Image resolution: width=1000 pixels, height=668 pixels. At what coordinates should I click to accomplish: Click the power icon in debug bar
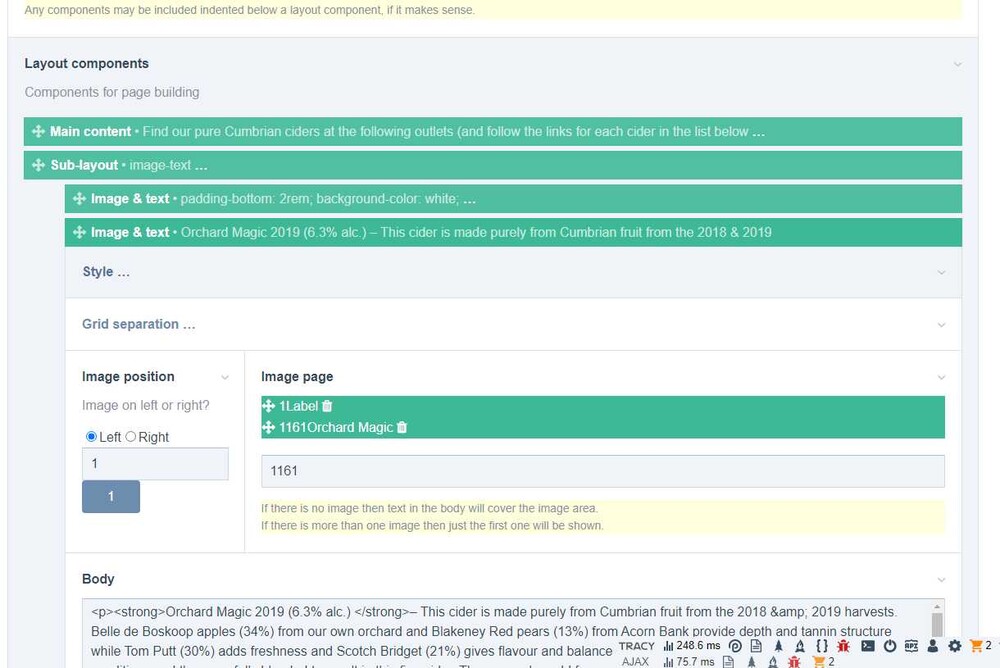pyautogui.click(x=889, y=646)
